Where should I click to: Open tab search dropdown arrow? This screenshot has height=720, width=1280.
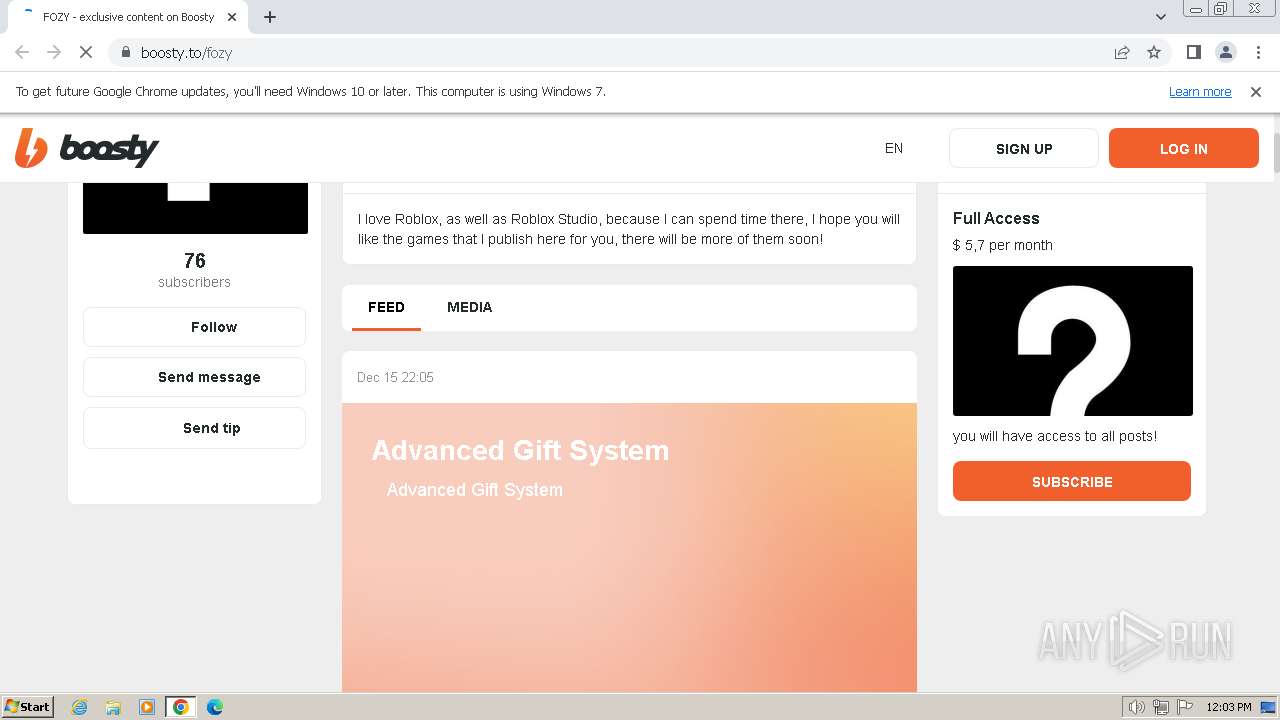1161,16
